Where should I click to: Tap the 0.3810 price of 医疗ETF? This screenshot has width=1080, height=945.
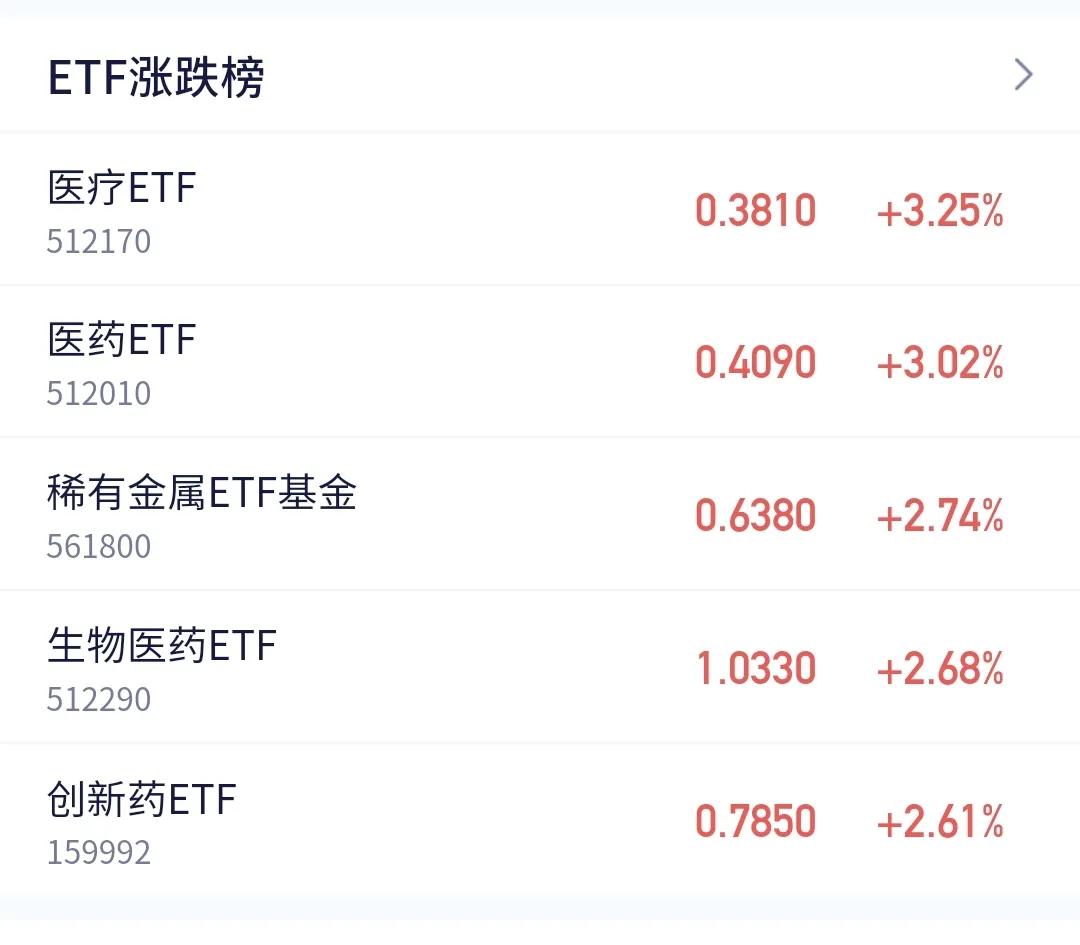coord(756,210)
